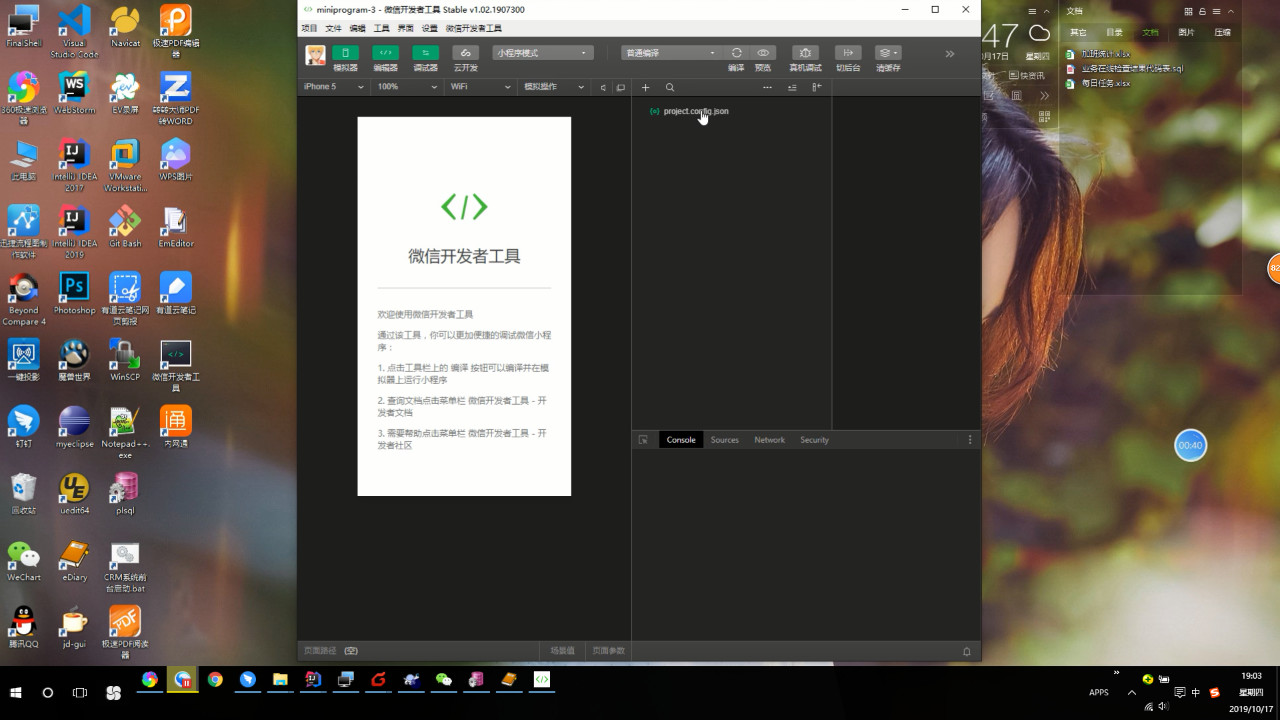Viewport: 1280px width, 720px height.
Task: Open the 清缓存 clear cache dropdown
Action: [888, 53]
